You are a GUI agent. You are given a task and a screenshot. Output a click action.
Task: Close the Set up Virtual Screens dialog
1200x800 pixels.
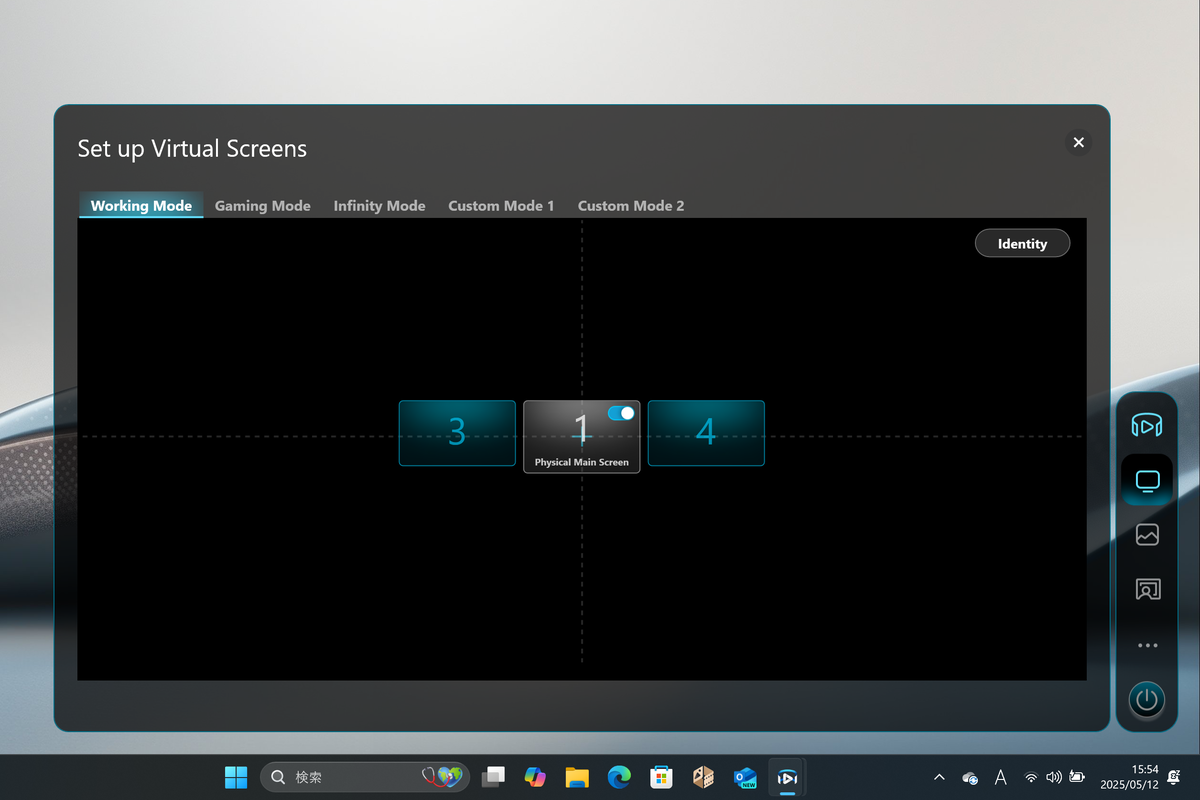(x=1078, y=143)
